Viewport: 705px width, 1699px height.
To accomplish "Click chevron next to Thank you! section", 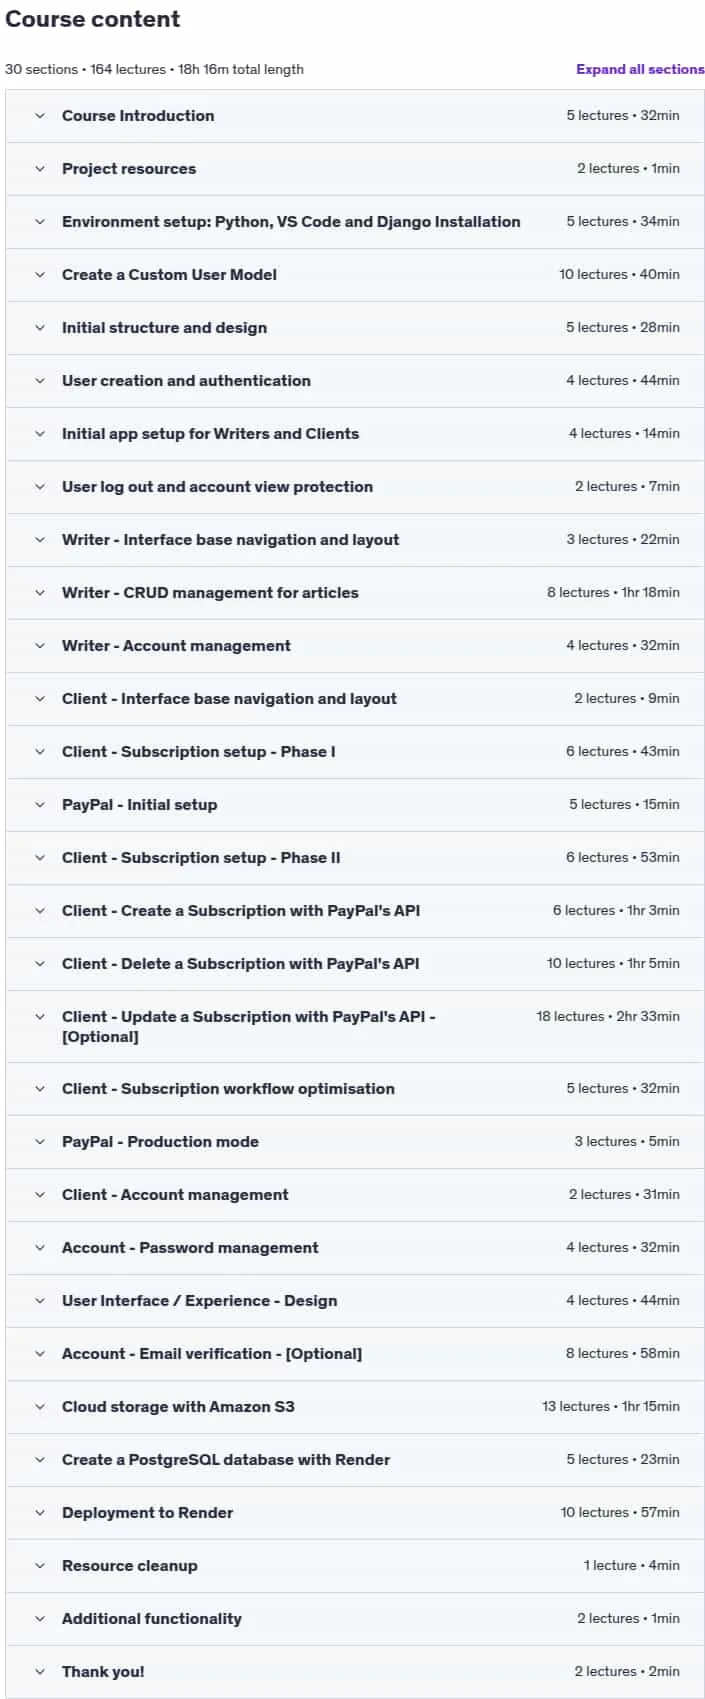I will [40, 1672].
